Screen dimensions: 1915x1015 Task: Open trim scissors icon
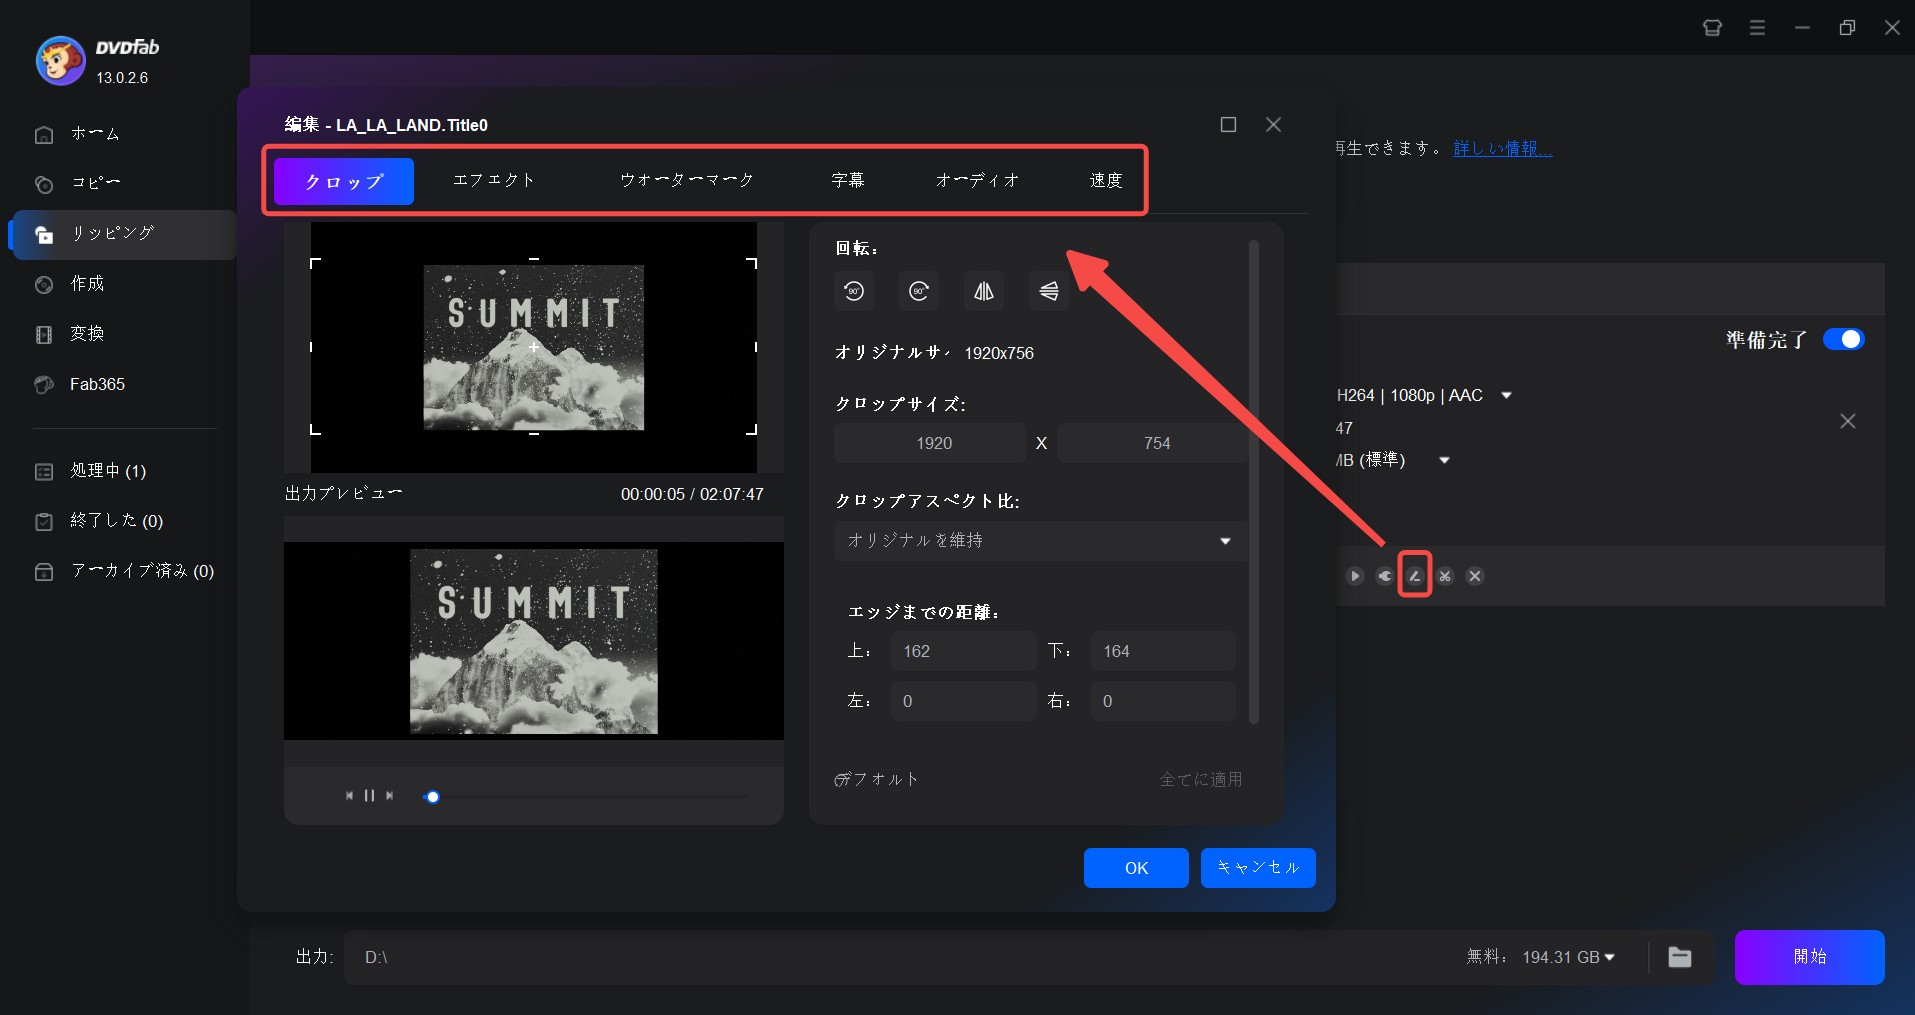pyautogui.click(x=1445, y=576)
